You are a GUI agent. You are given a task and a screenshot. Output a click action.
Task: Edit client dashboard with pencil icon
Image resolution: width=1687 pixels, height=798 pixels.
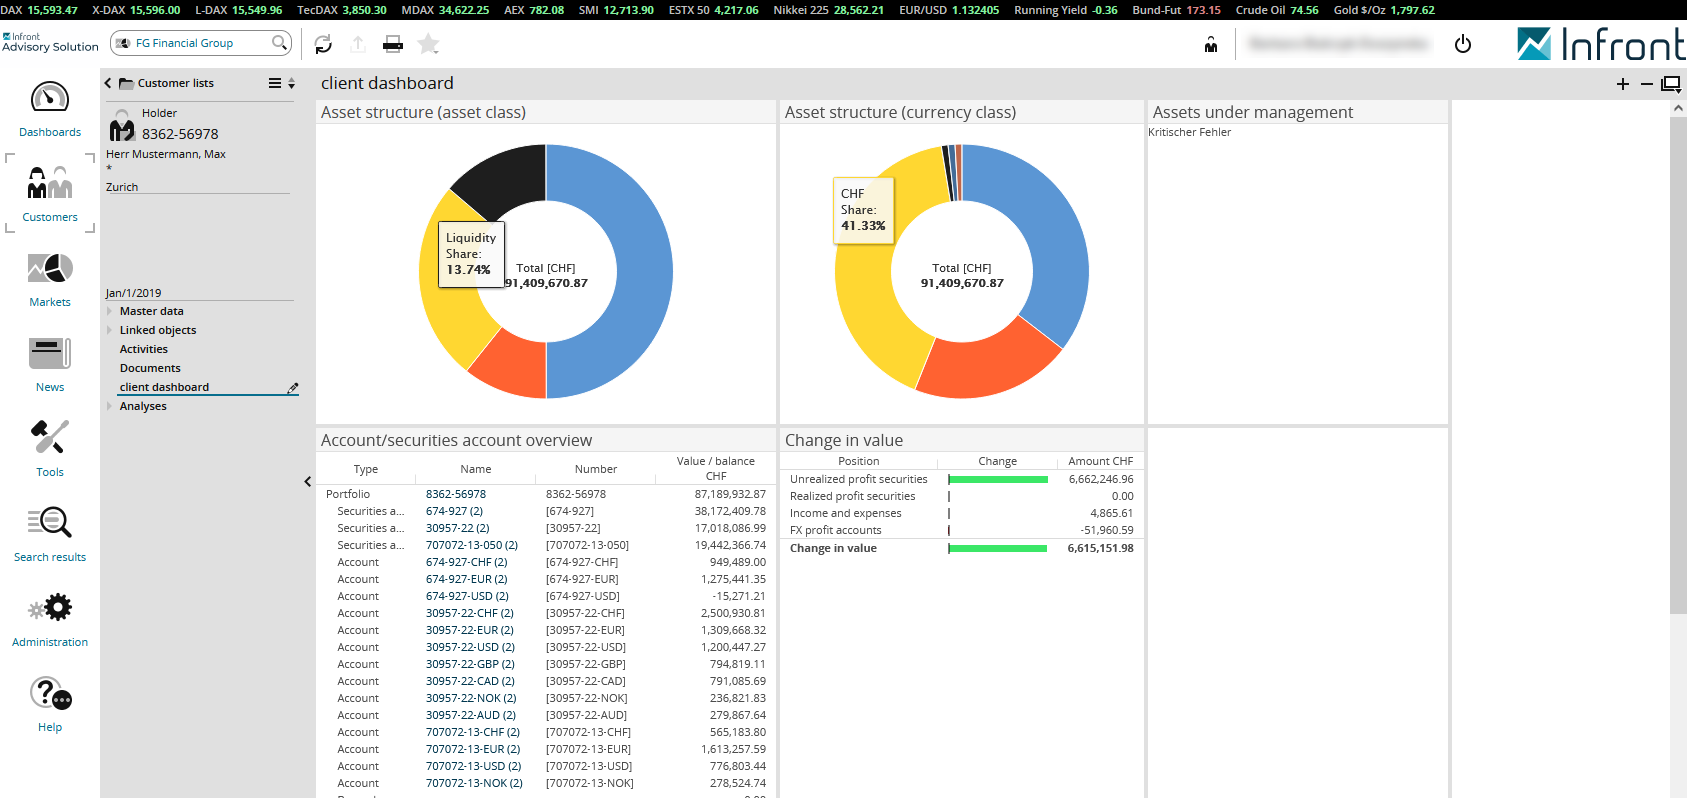pos(293,388)
